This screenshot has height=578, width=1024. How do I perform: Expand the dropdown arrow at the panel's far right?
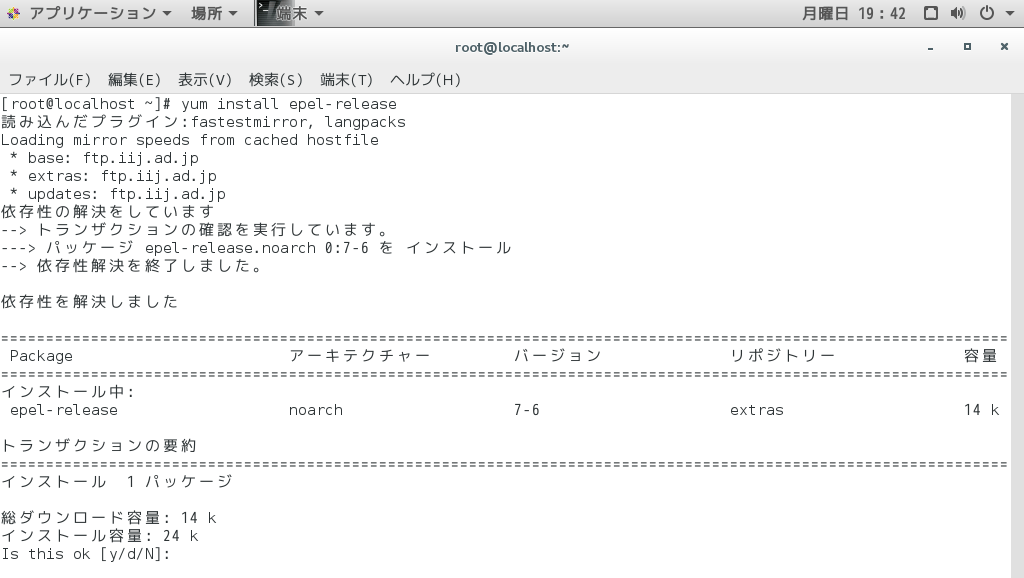click(1010, 13)
